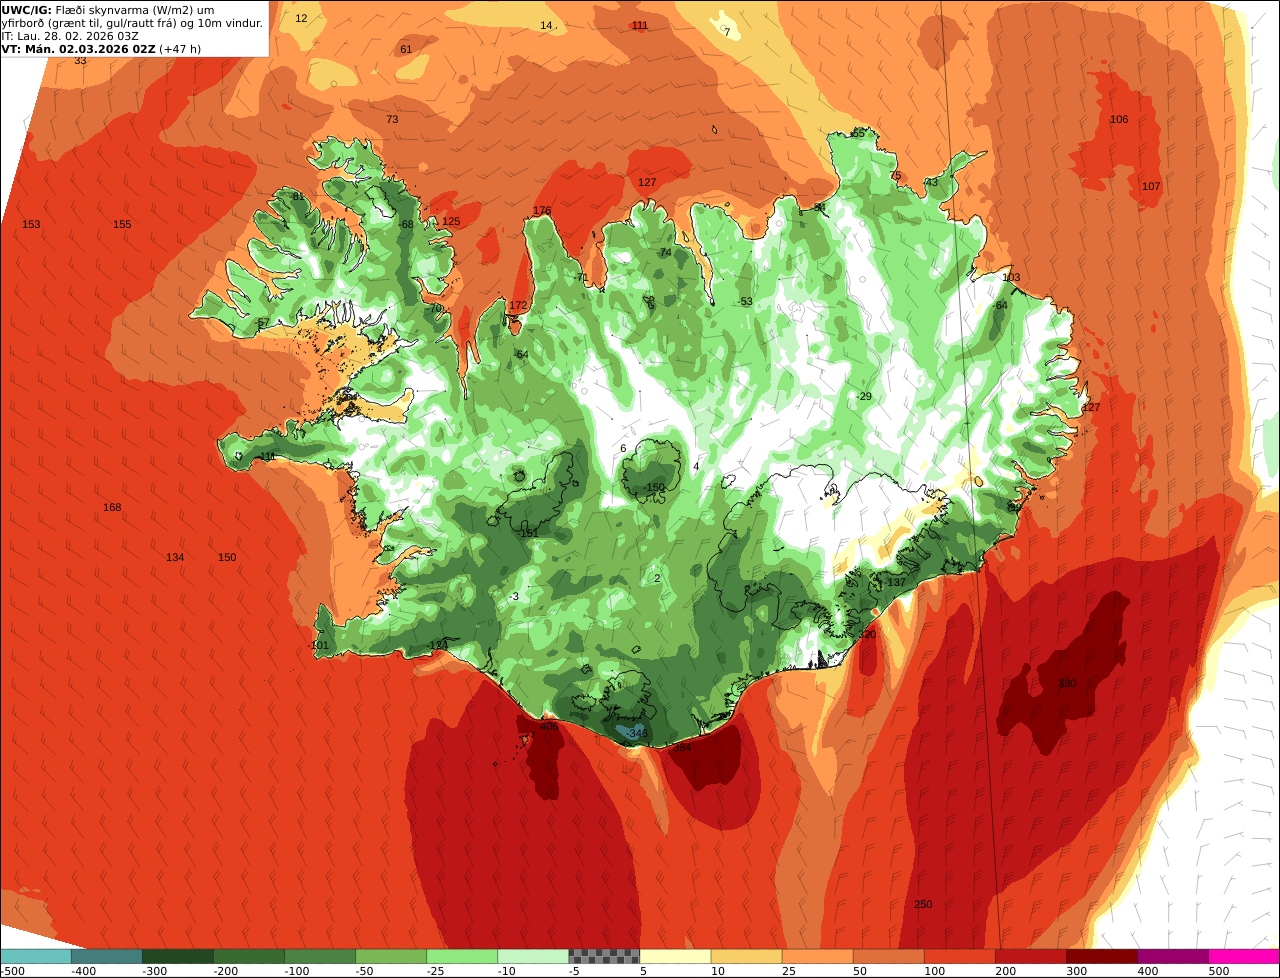
Task: Click the flux value 14 at the top
Action: point(546,25)
